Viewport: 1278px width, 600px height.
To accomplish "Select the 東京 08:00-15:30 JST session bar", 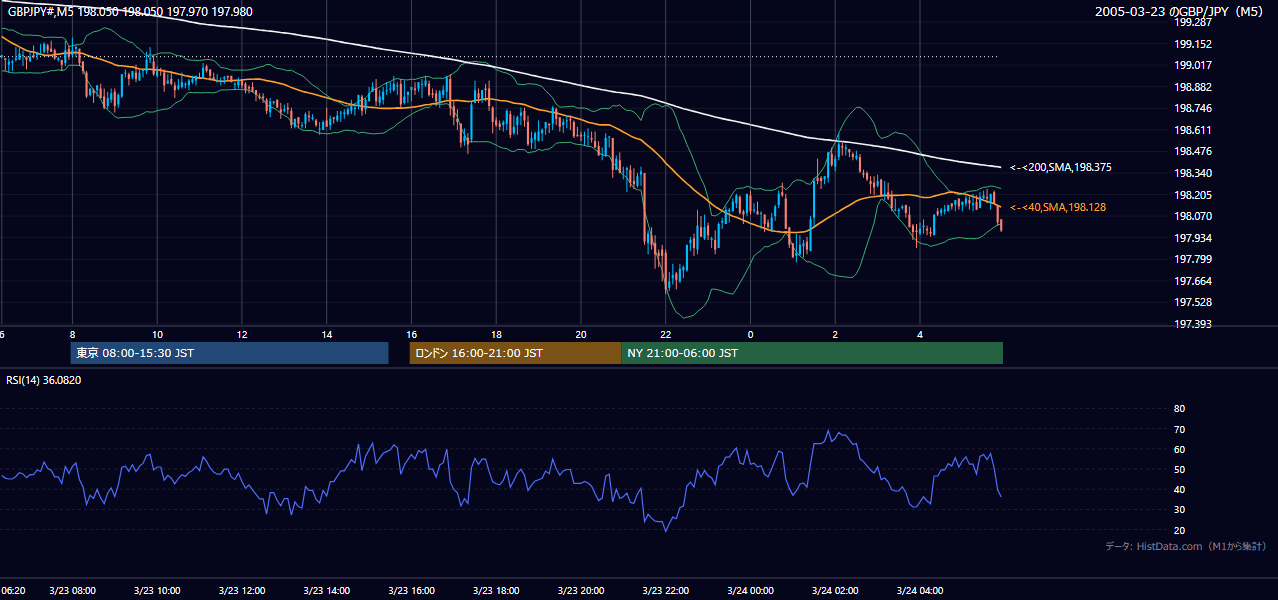I will click(x=229, y=353).
